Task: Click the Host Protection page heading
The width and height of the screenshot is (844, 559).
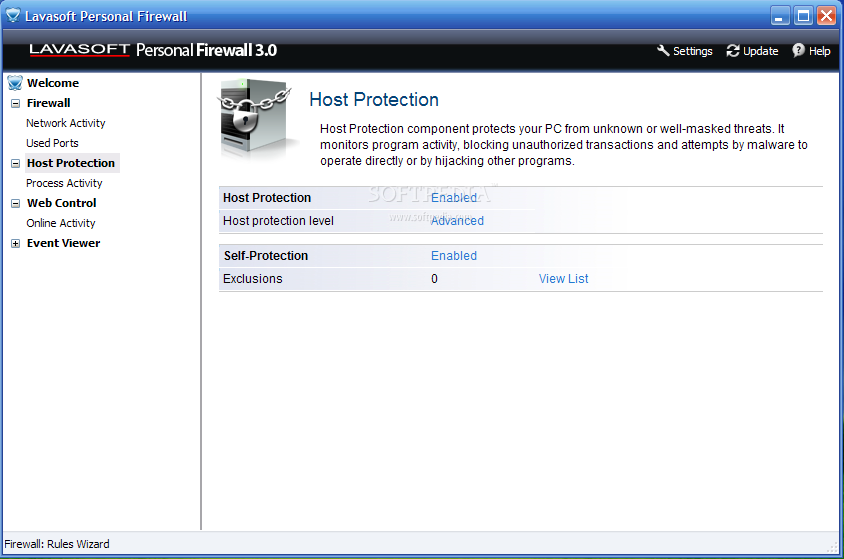Action: coord(374,100)
